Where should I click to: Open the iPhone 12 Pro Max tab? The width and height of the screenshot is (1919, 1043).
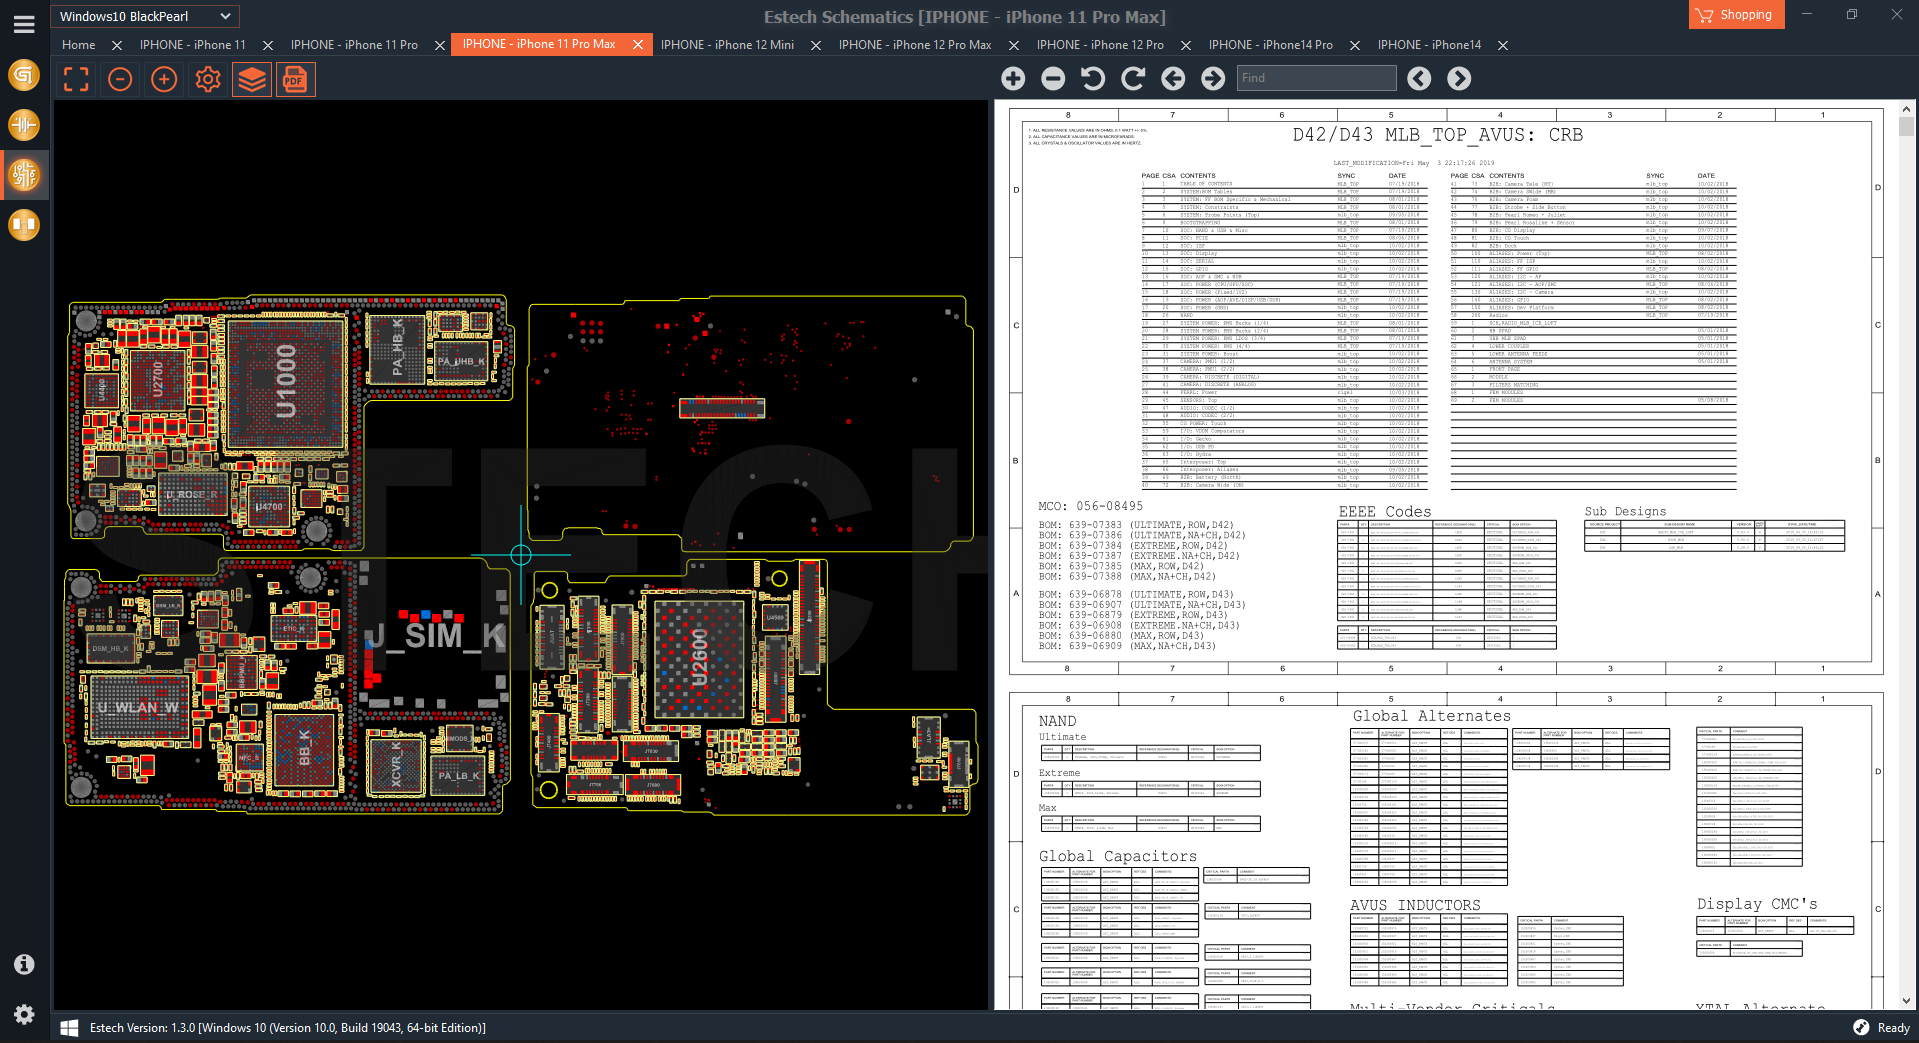915,45
